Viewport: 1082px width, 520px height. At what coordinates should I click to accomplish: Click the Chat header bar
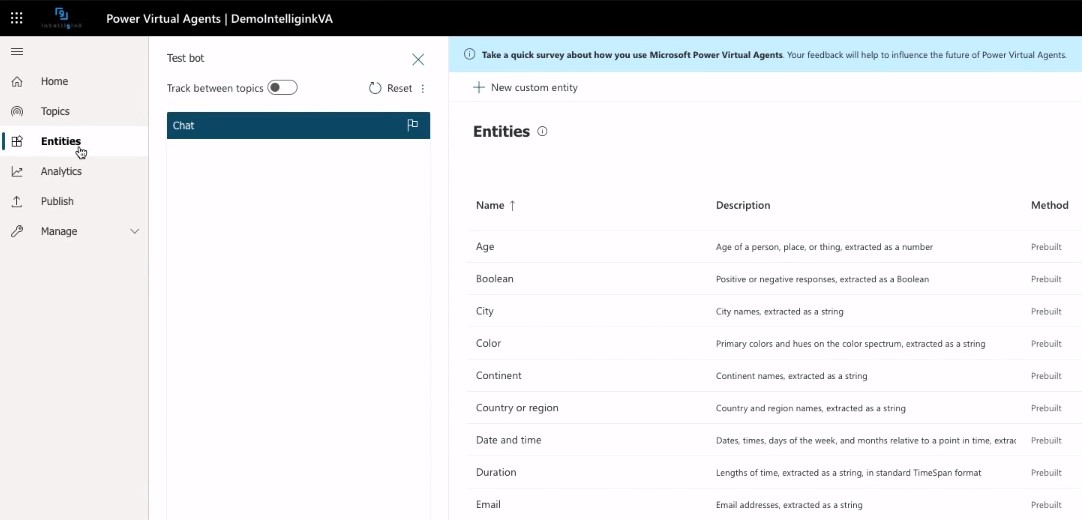[298, 126]
